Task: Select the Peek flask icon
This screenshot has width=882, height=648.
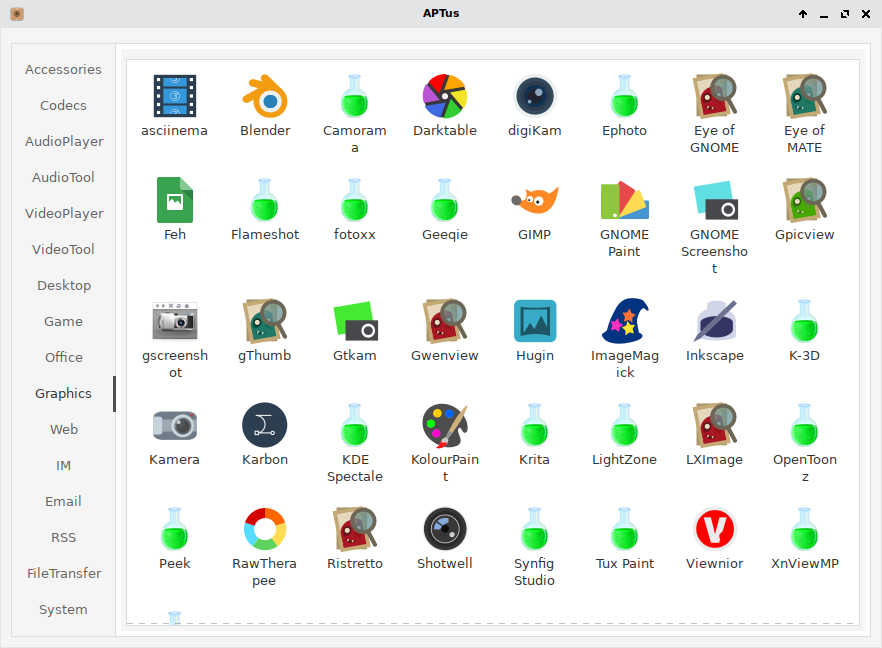Action: 174,529
